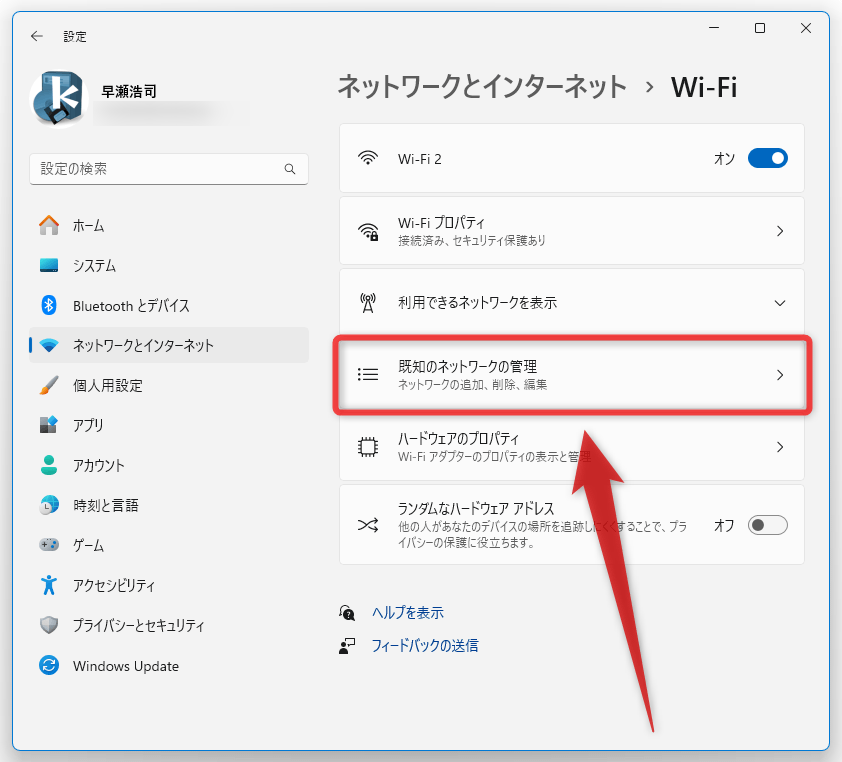This screenshot has height=762, width=842.
Task: Click the shuffle icon for ランダムなハードウェア アドレス
Action: click(x=368, y=525)
